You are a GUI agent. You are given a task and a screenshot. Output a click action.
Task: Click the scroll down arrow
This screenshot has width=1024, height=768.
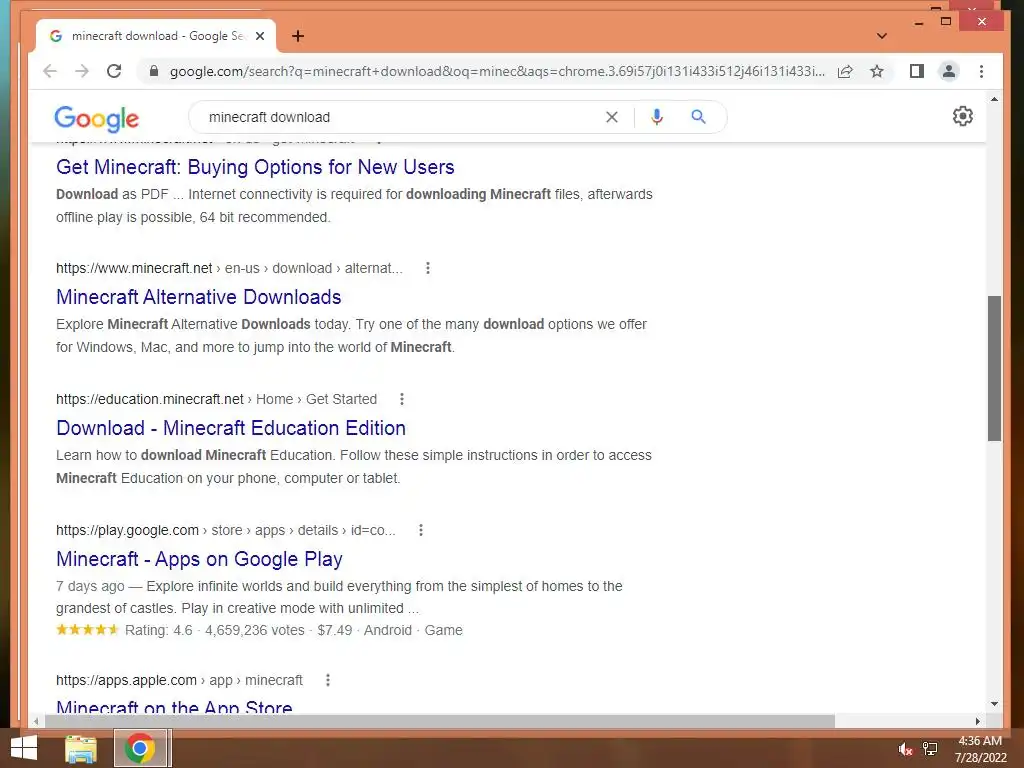click(994, 704)
